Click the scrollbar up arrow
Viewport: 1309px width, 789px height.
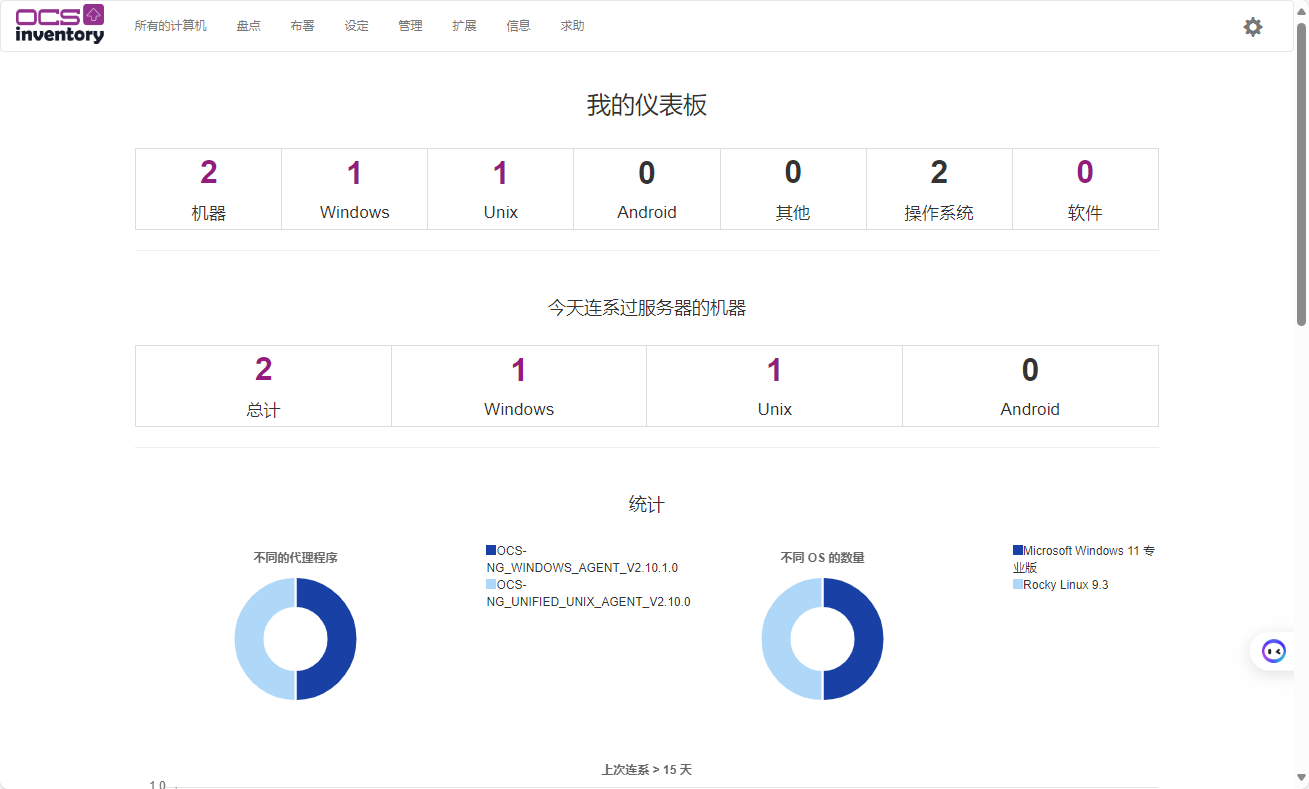[x=1301, y=10]
